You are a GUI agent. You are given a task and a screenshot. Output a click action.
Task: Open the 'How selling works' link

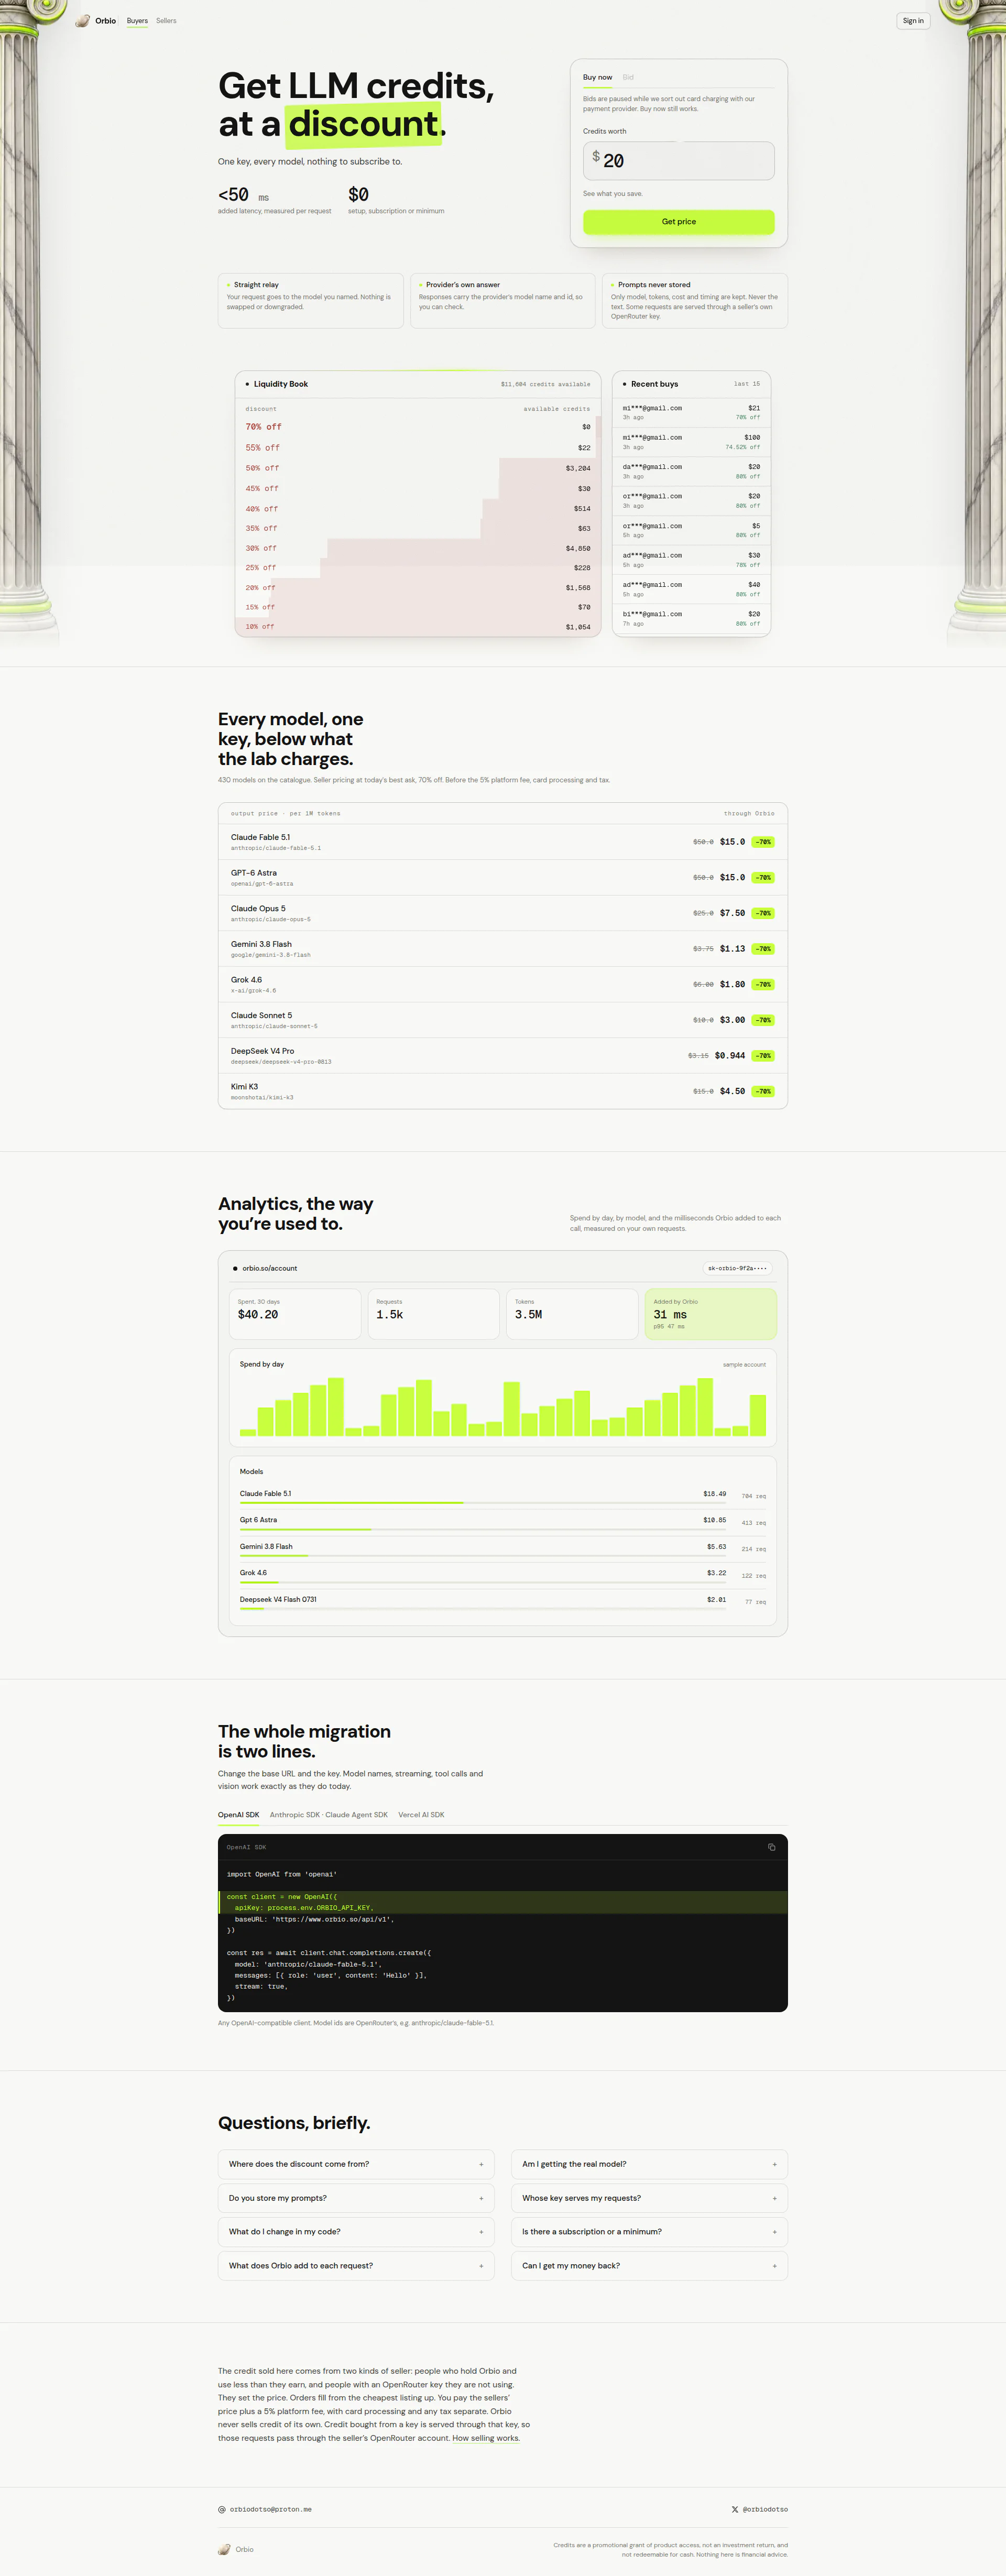point(486,2438)
